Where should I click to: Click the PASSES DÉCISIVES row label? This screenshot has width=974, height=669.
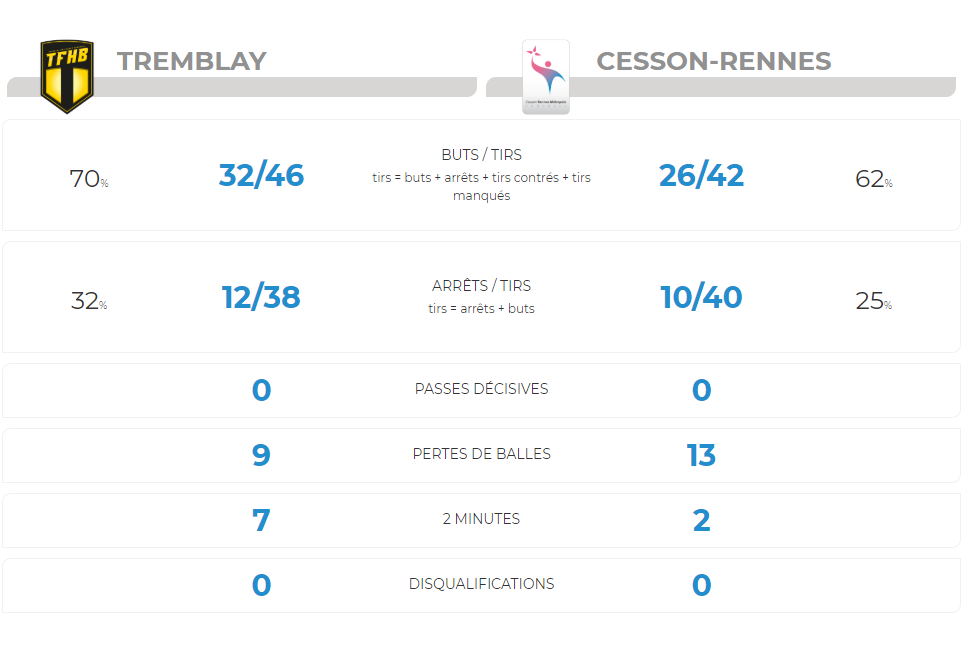(x=481, y=389)
